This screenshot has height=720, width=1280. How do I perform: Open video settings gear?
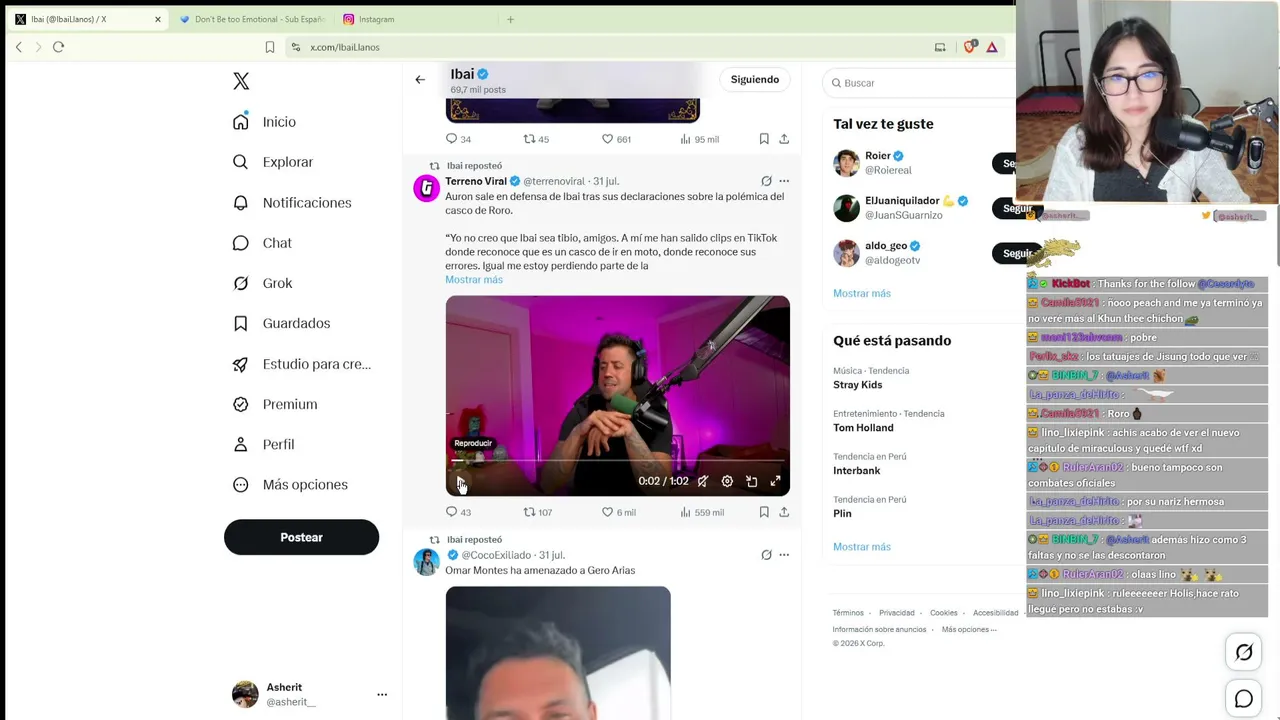click(x=727, y=481)
